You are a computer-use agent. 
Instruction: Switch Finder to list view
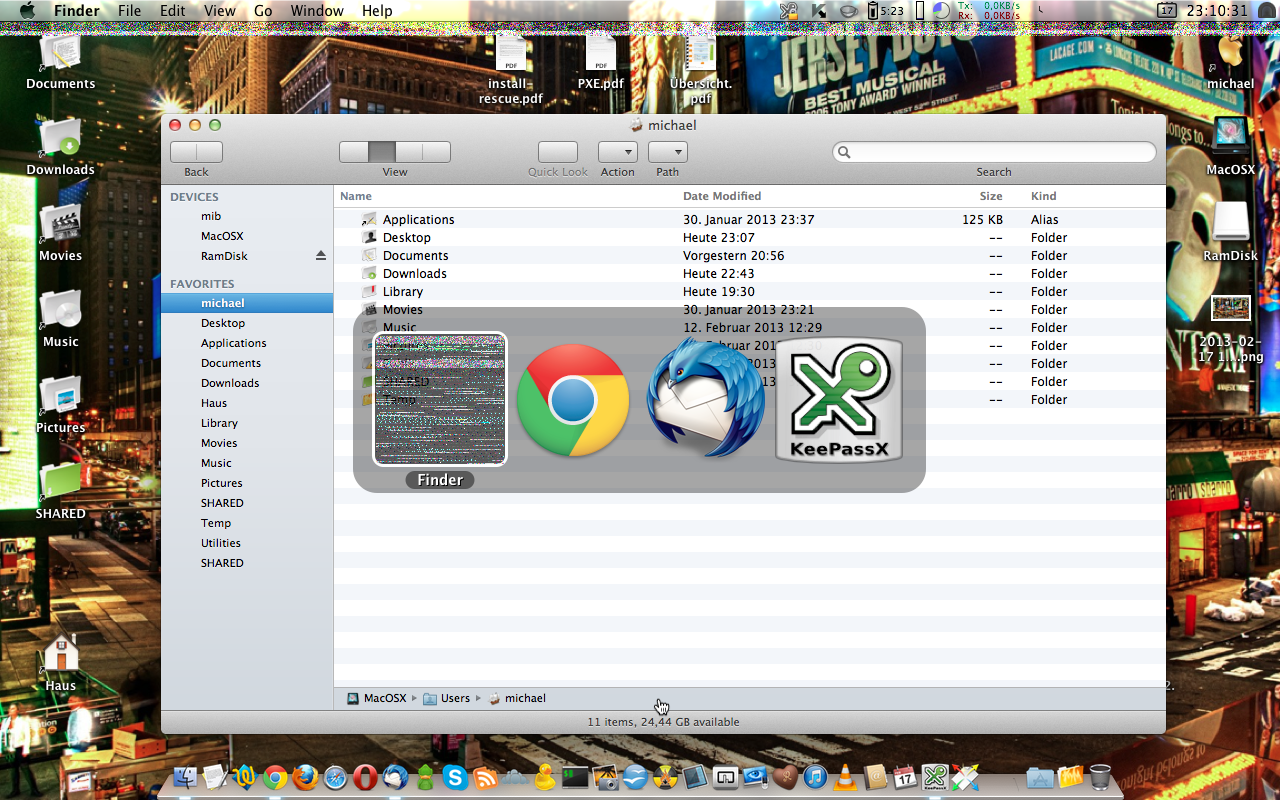pos(382,152)
